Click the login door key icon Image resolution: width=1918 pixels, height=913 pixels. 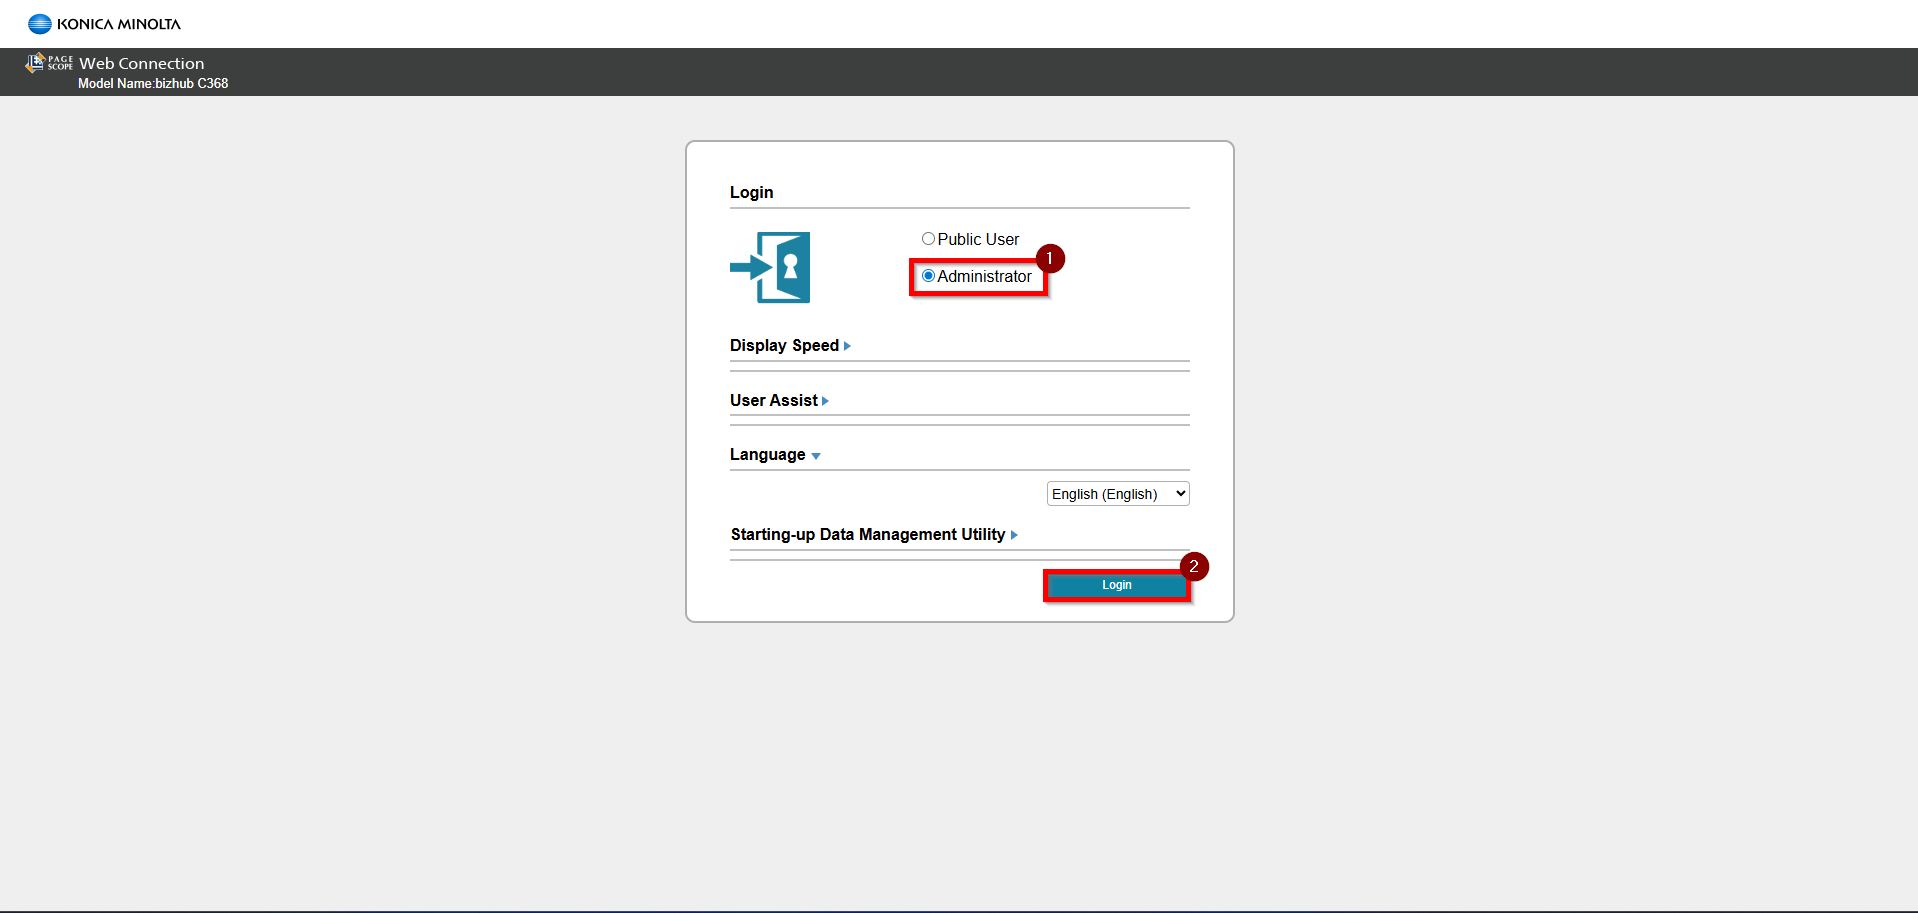pos(770,267)
